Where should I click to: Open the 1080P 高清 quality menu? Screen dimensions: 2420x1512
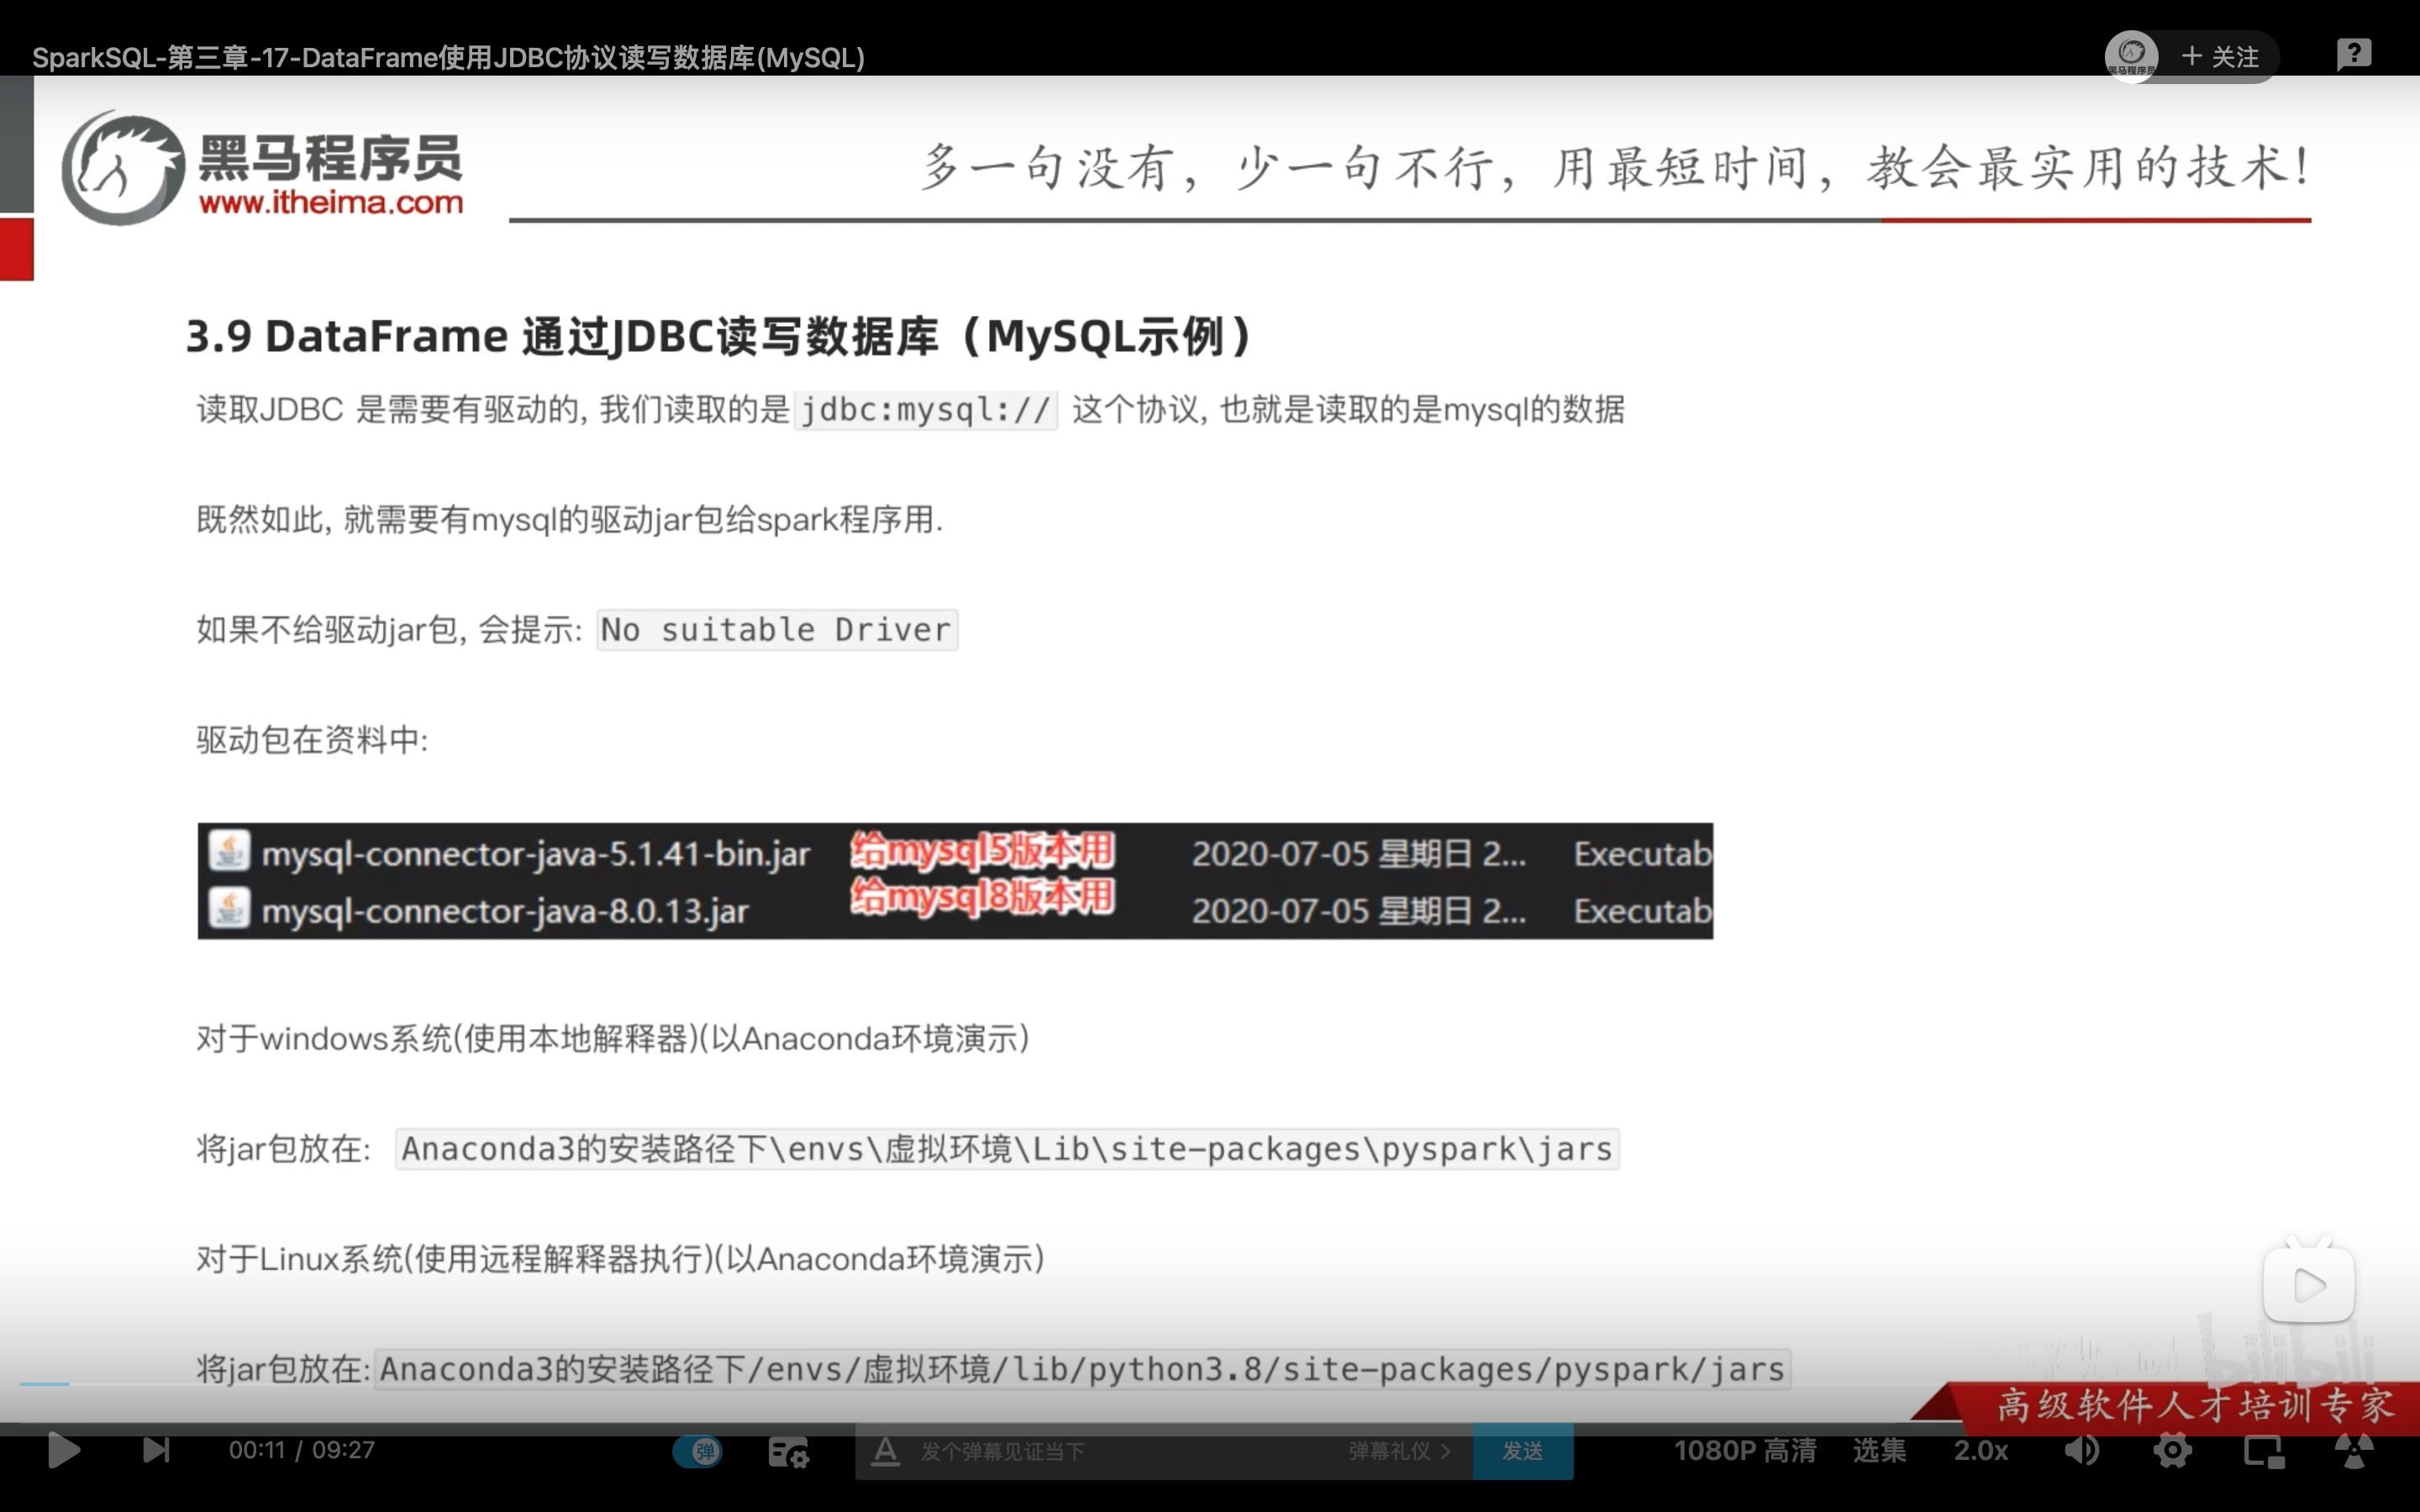point(1745,1451)
